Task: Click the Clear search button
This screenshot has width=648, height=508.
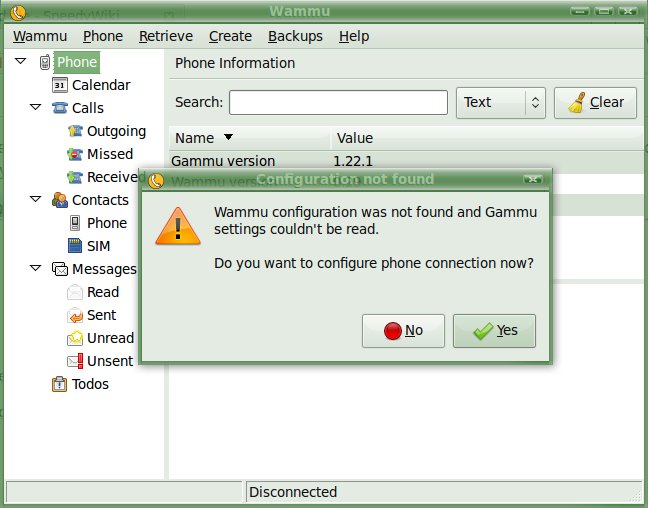Action: [x=595, y=103]
